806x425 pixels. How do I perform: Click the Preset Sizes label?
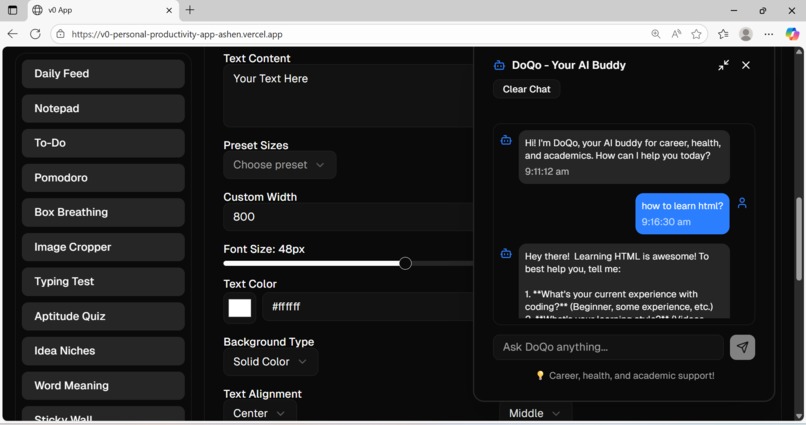point(255,145)
